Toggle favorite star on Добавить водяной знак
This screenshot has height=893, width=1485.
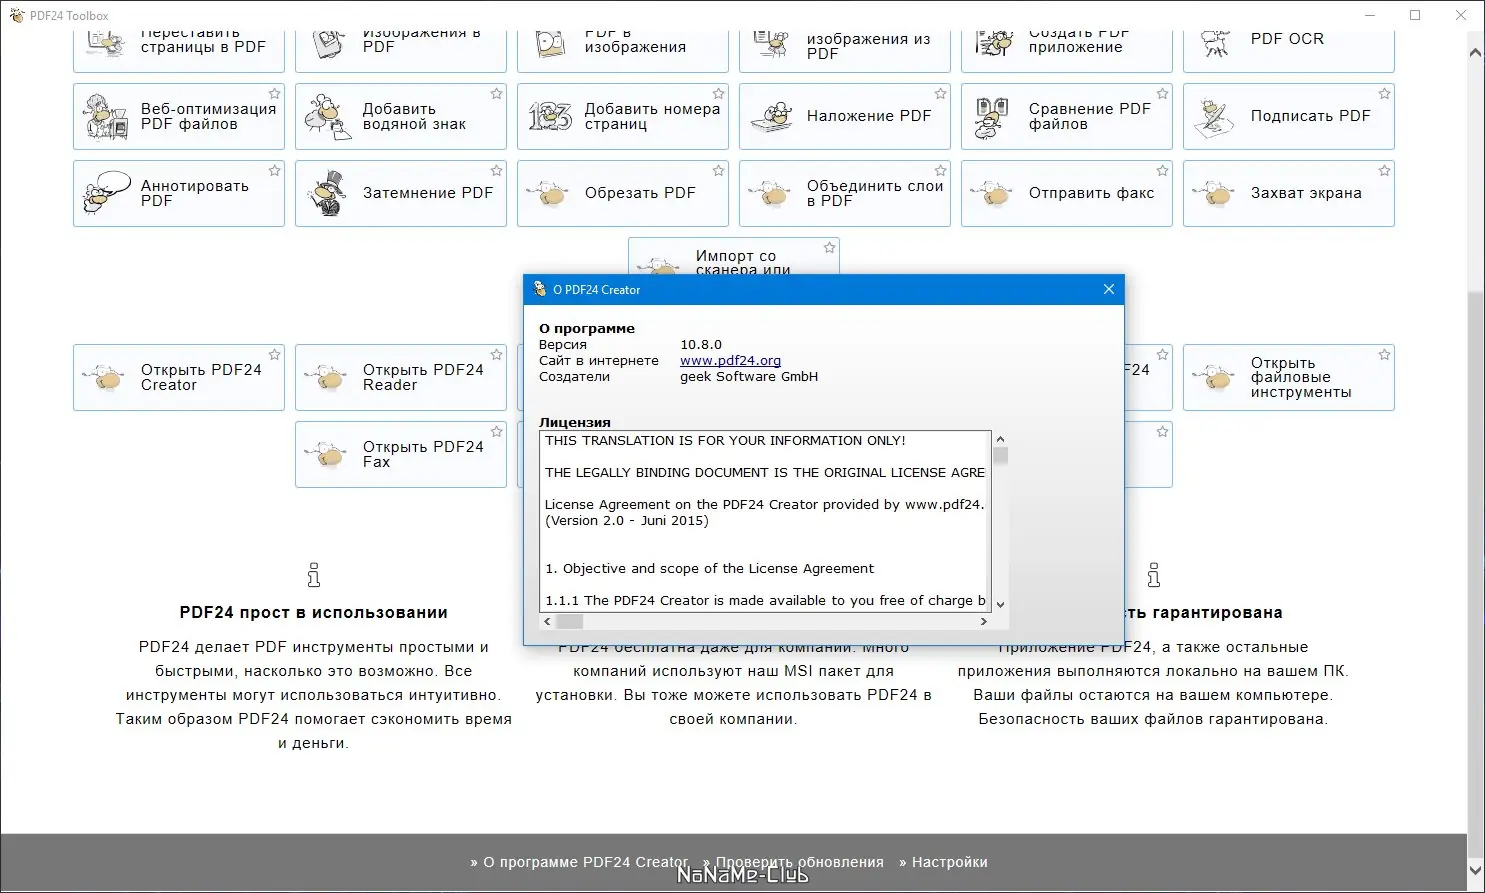pos(496,94)
